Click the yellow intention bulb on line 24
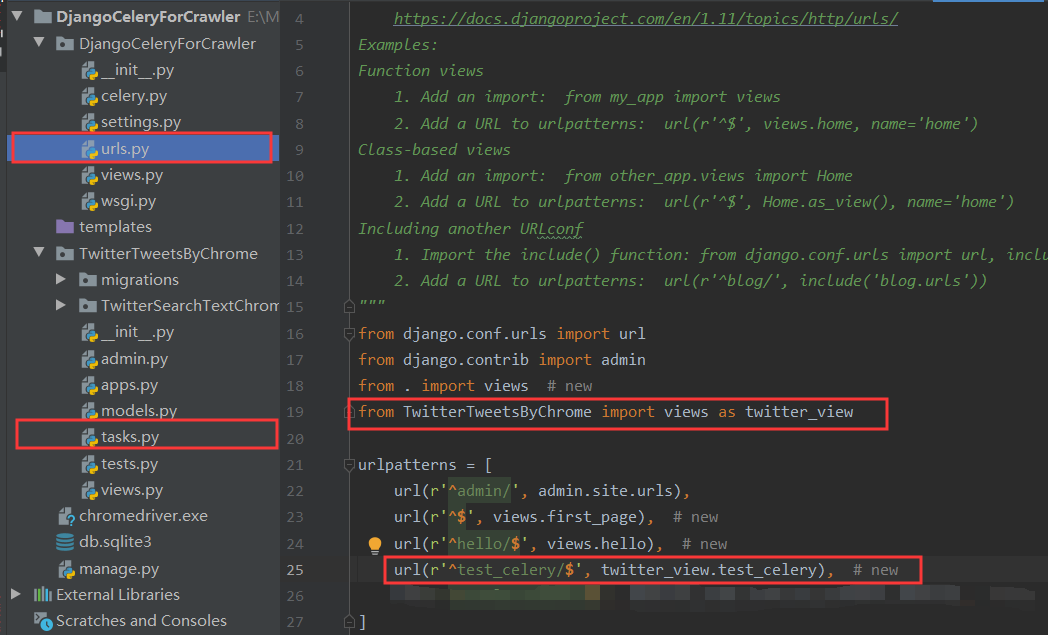1048x635 pixels. pyautogui.click(x=373, y=542)
